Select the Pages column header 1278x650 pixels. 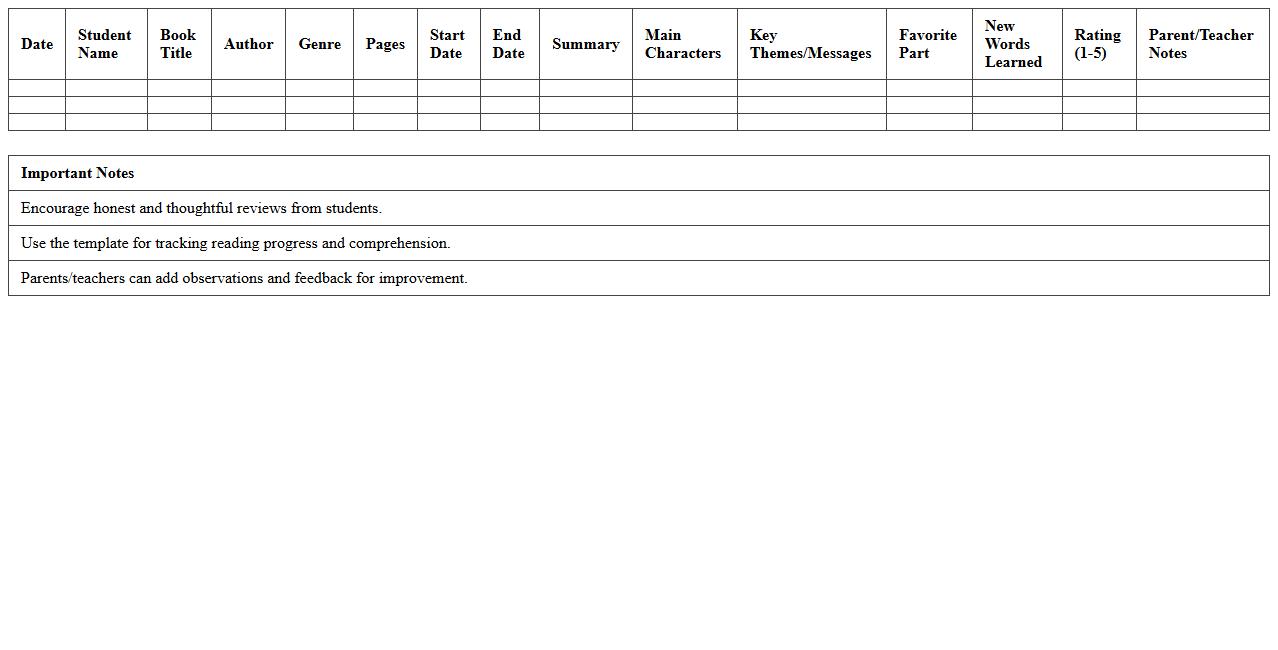point(385,44)
